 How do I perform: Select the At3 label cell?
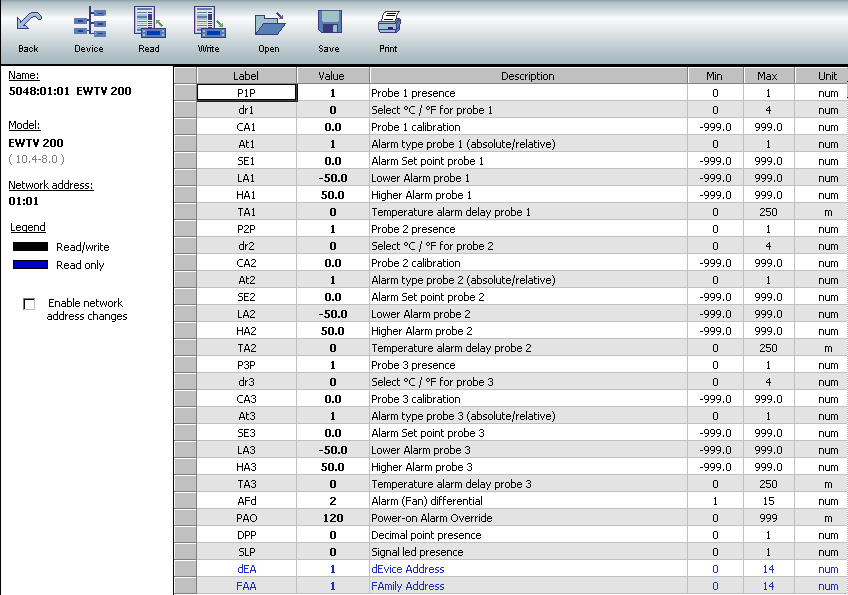(247, 416)
